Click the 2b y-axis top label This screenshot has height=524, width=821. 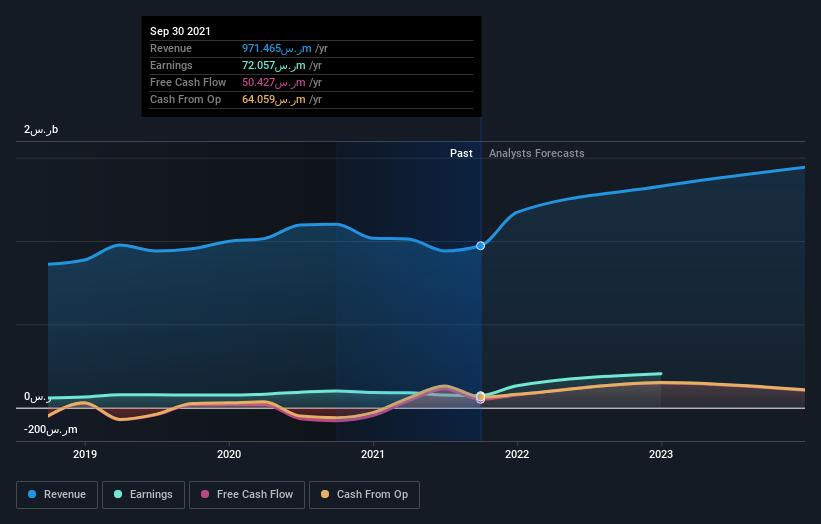(x=41, y=130)
